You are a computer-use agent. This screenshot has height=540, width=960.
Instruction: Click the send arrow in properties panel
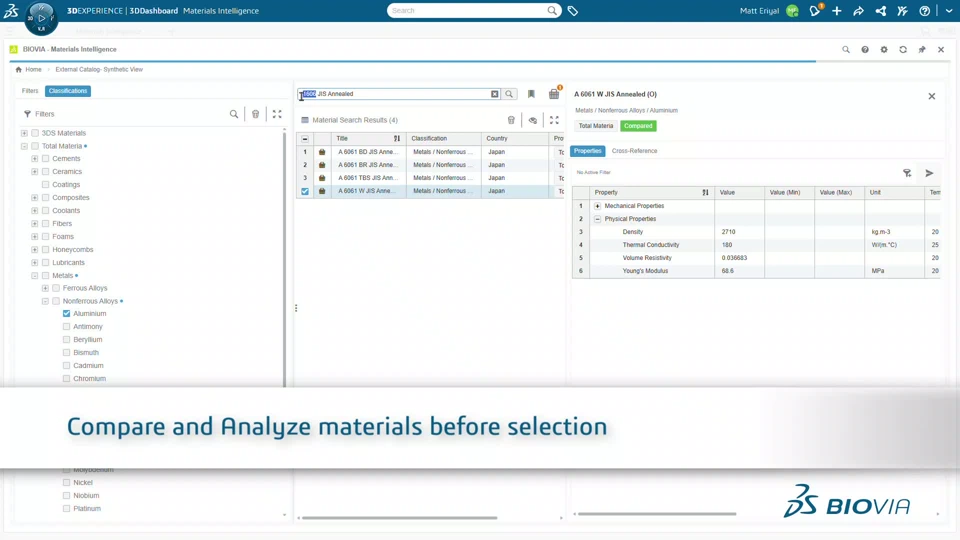click(x=929, y=173)
